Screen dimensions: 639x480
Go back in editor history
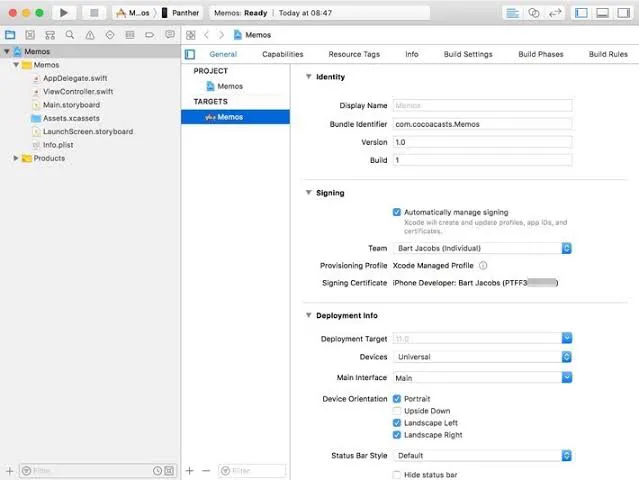pyautogui.click(x=207, y=35)
